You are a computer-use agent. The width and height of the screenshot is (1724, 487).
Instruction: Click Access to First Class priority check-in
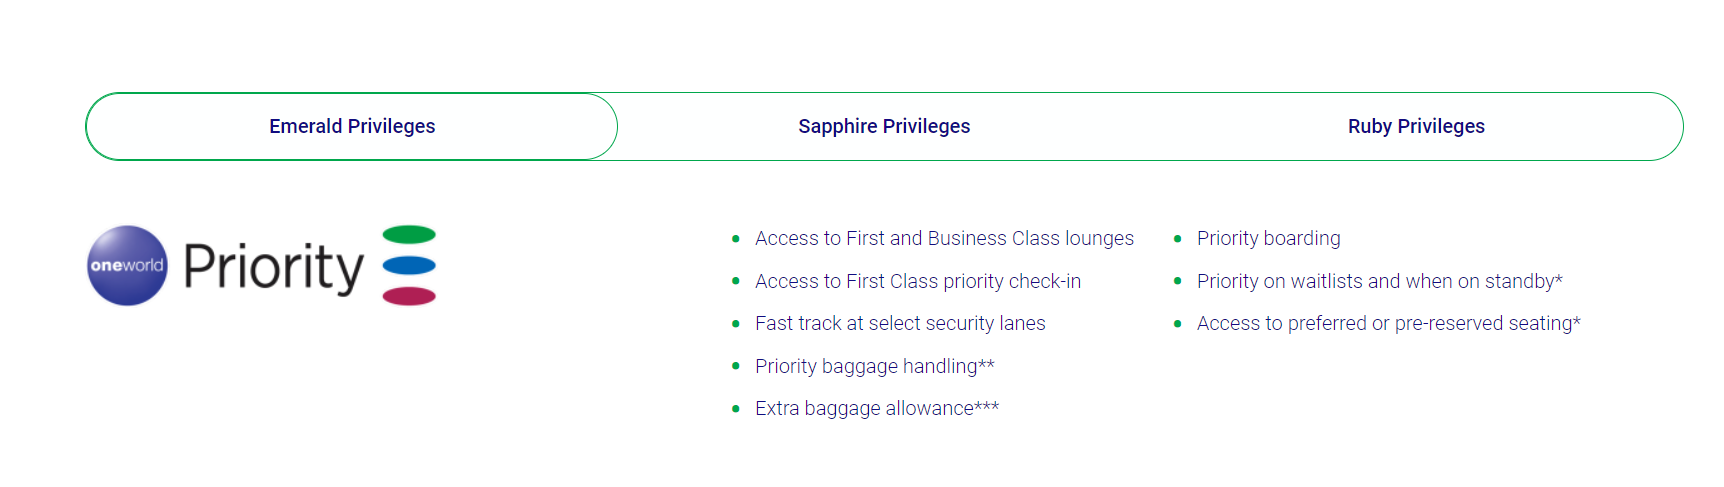point(918,281)
